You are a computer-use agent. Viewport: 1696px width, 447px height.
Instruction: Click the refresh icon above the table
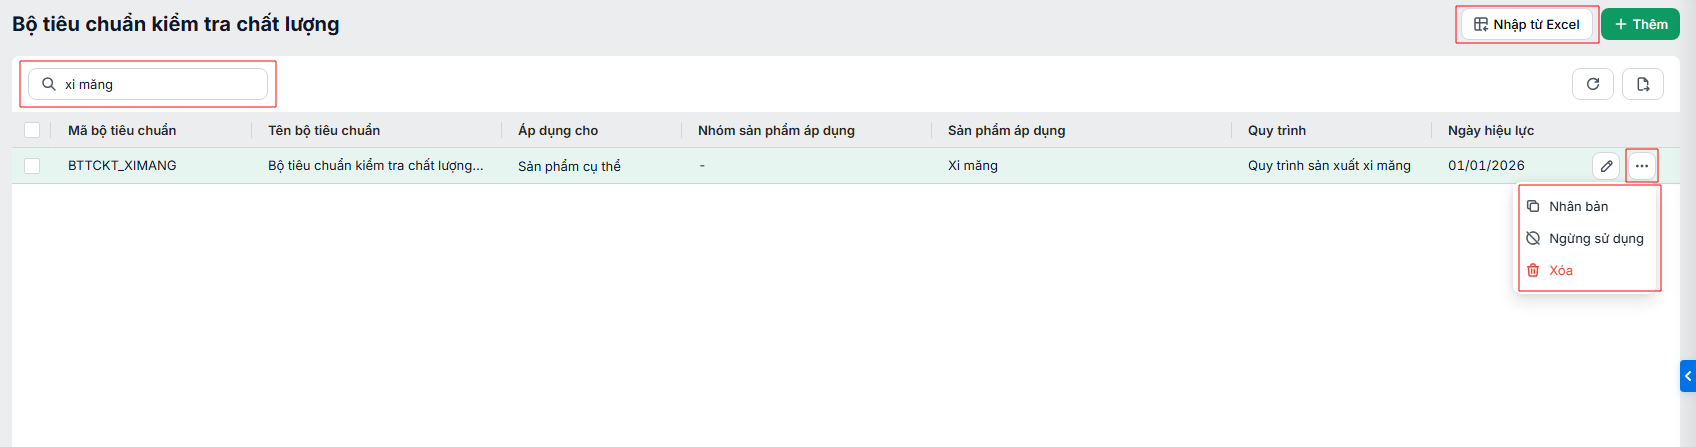(x=1593, y=84)
